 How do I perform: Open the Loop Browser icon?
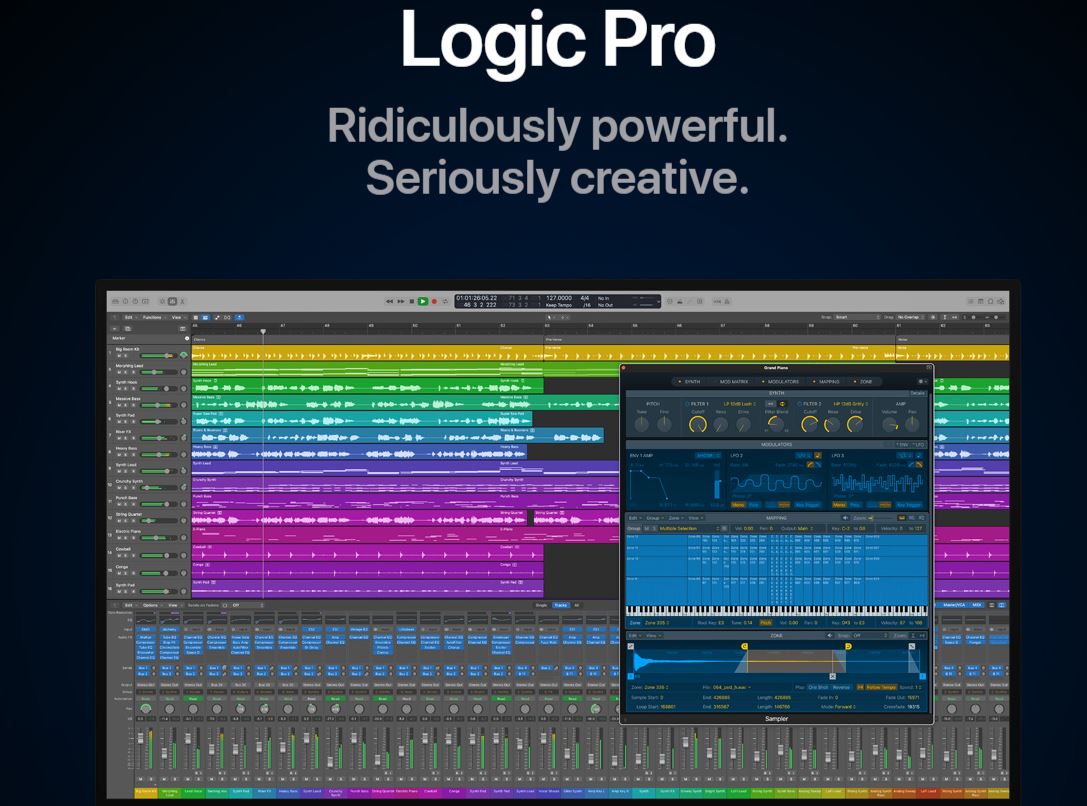tap(991, 301)
